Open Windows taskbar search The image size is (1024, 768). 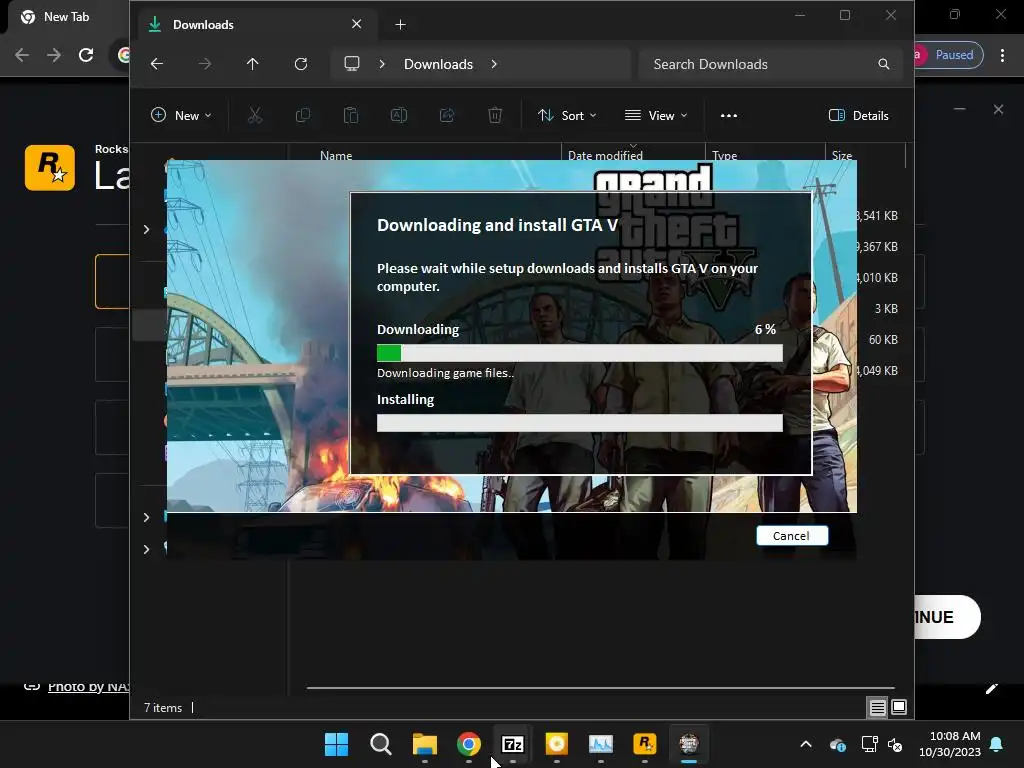(381, 744)
